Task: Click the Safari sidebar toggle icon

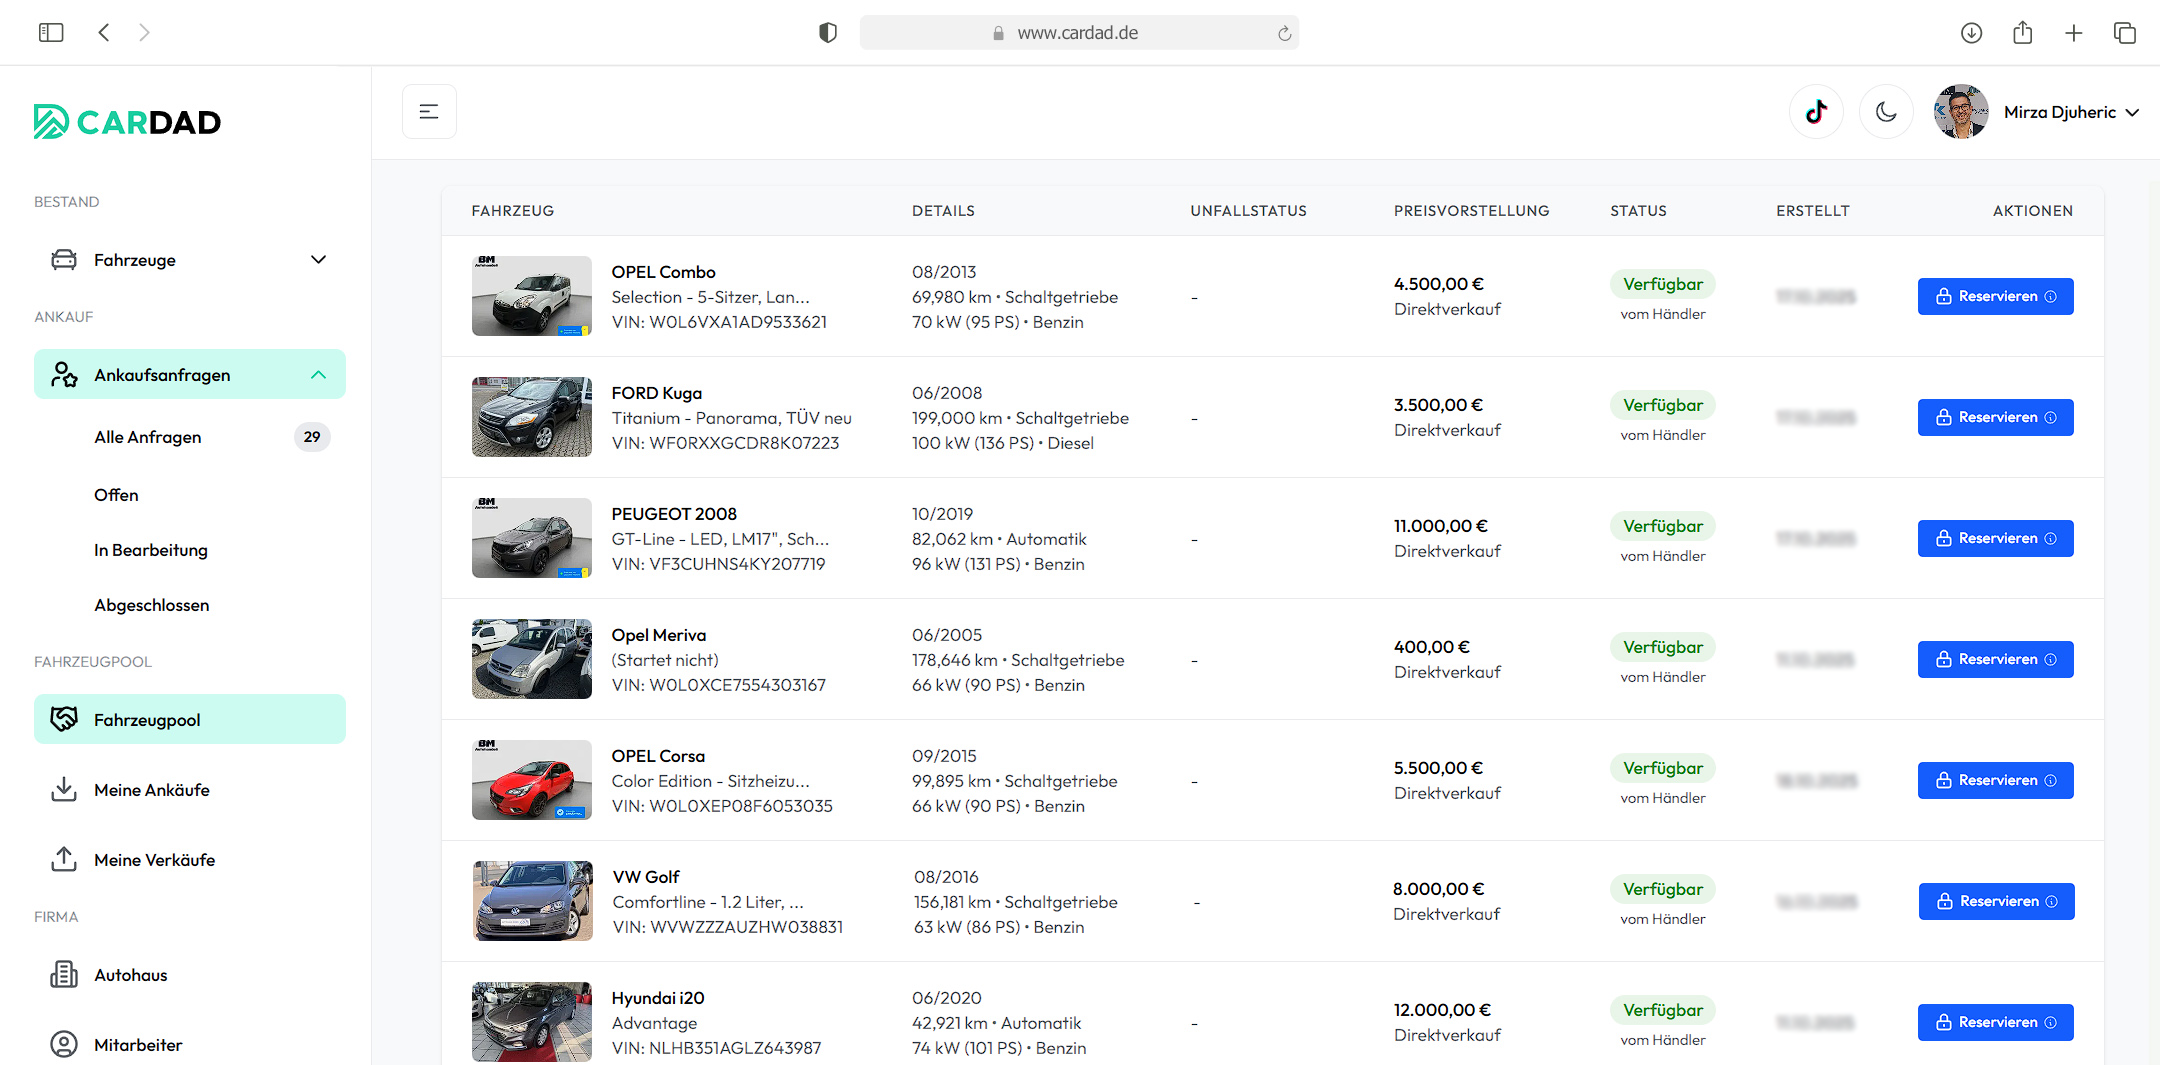Action: pyautogui.click(x=51, y=33)
